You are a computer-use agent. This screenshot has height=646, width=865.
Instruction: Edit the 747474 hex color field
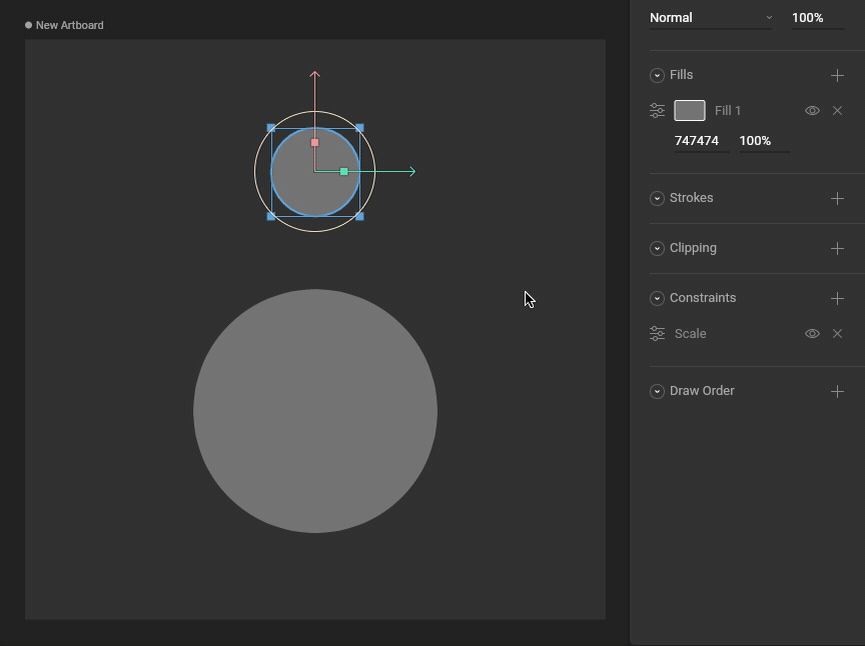pos(697,141)
